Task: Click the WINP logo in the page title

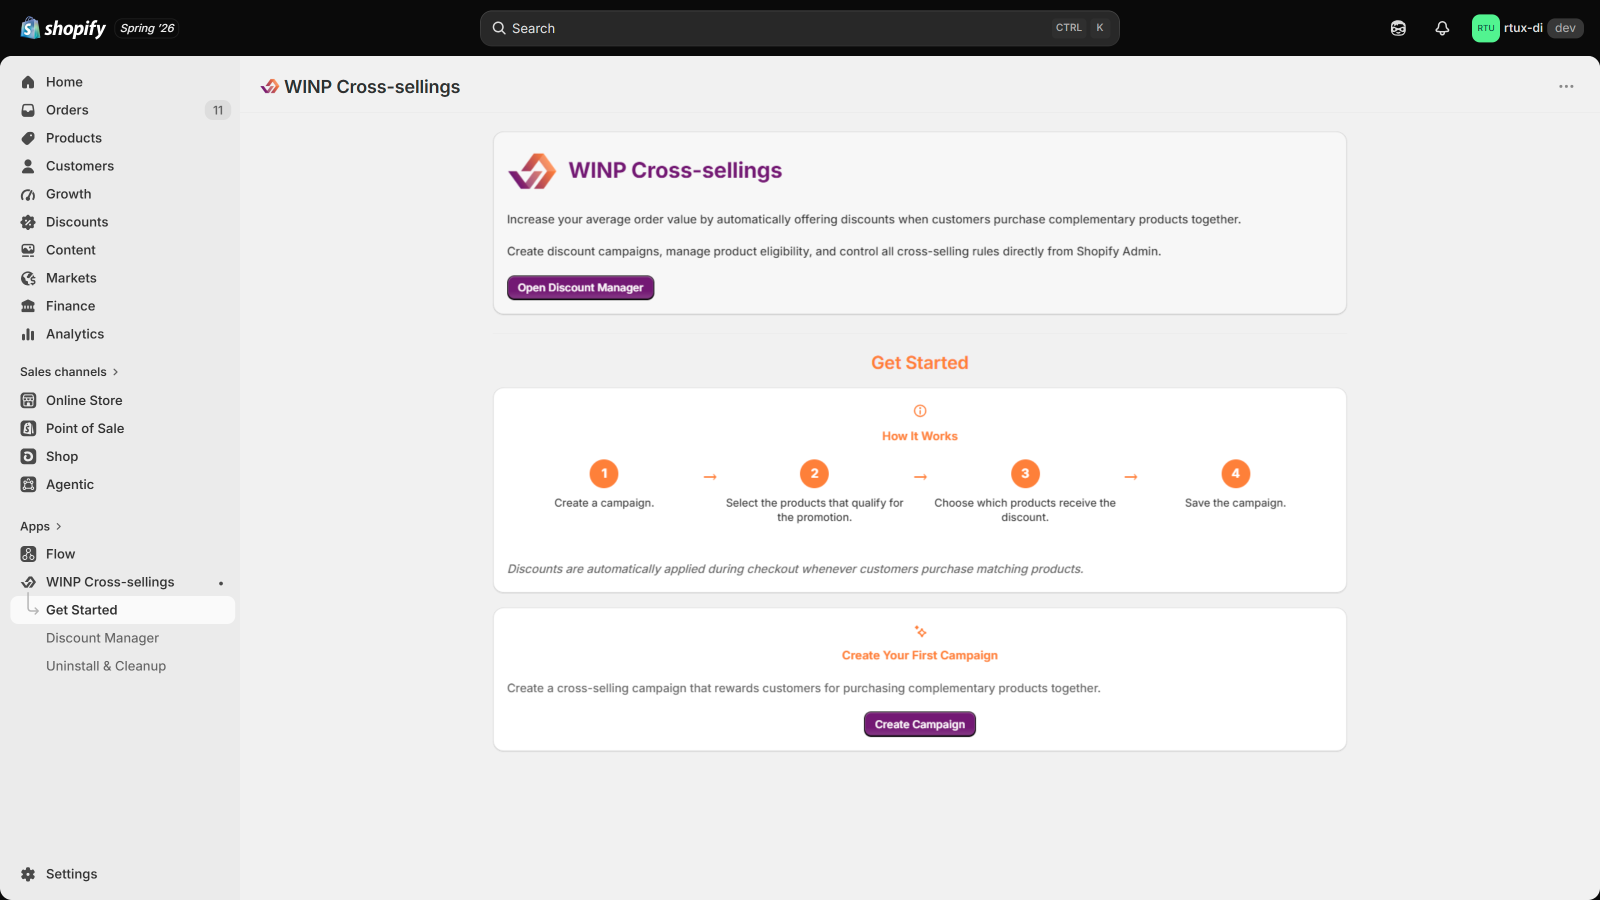Action: (269, 87)
